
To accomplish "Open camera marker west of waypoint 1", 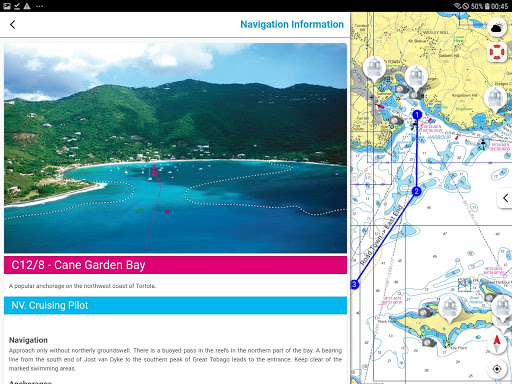I will click(396, 120).
